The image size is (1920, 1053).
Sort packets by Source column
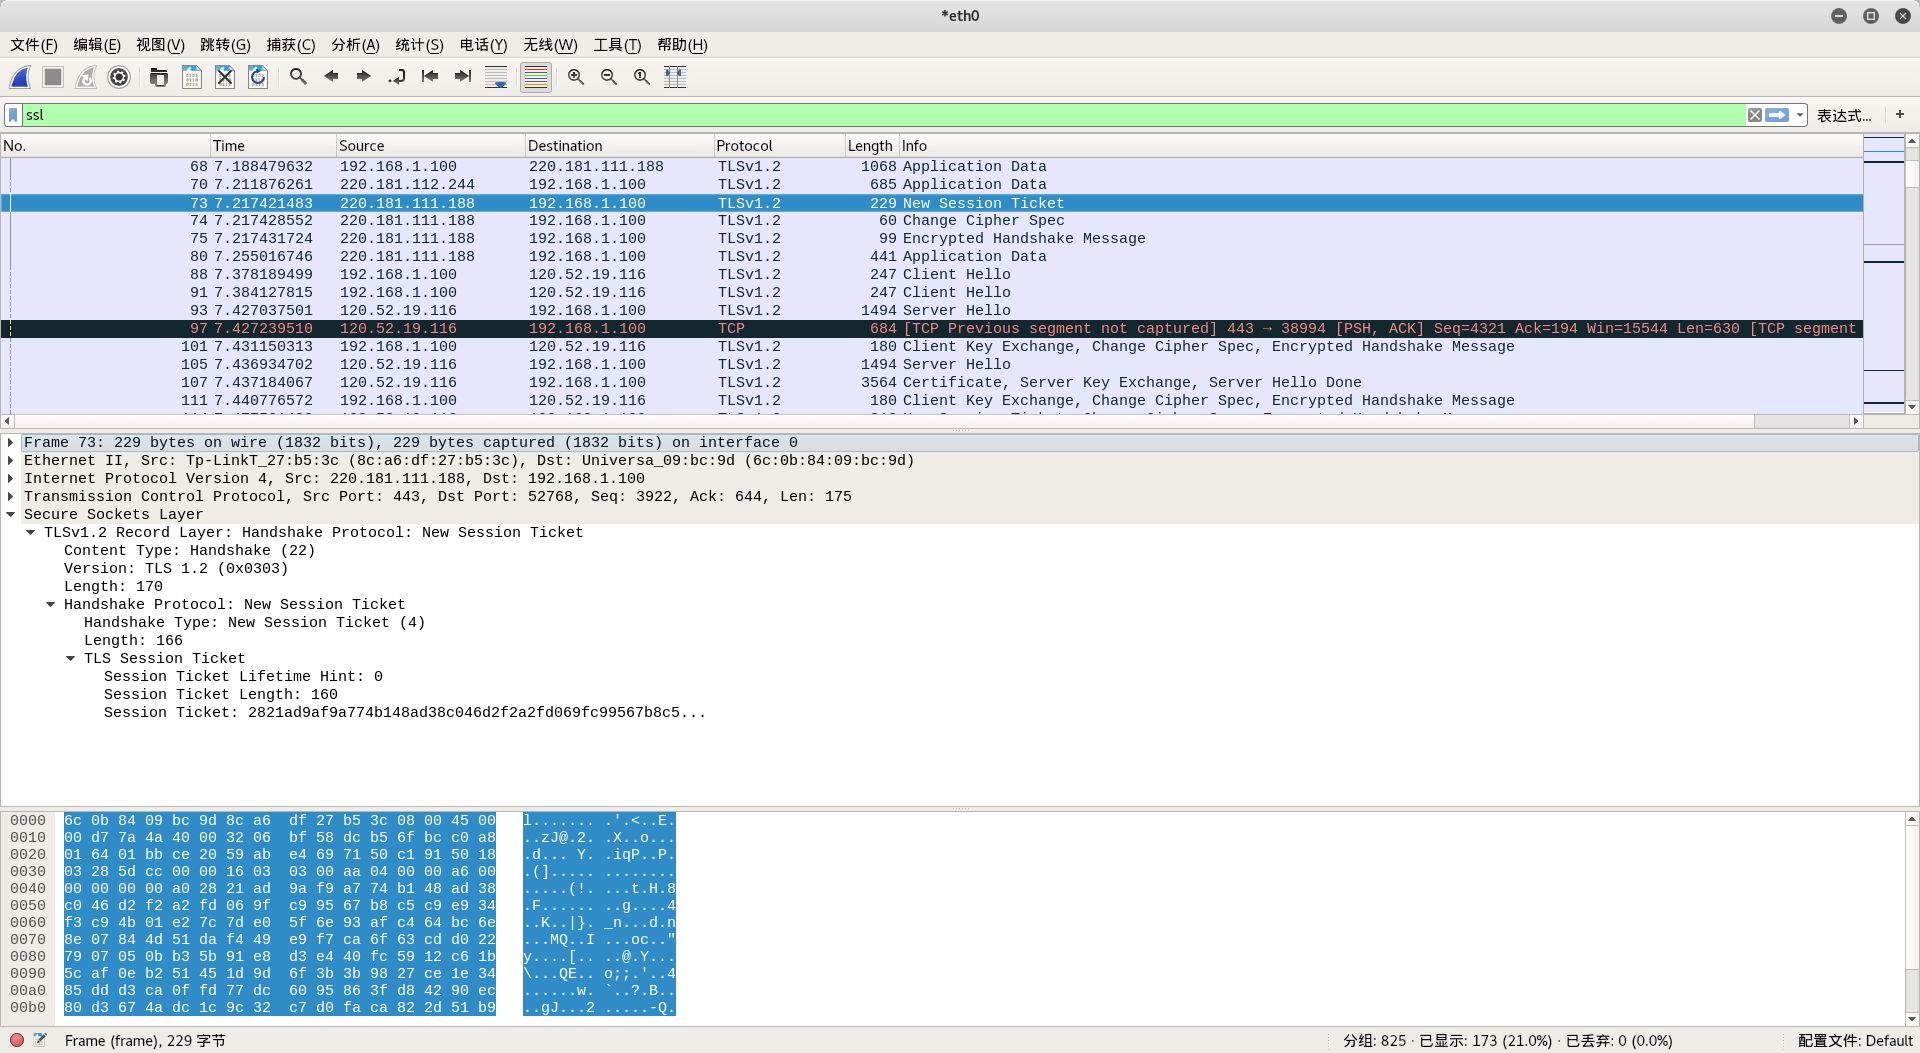click(x=431, y=146)
